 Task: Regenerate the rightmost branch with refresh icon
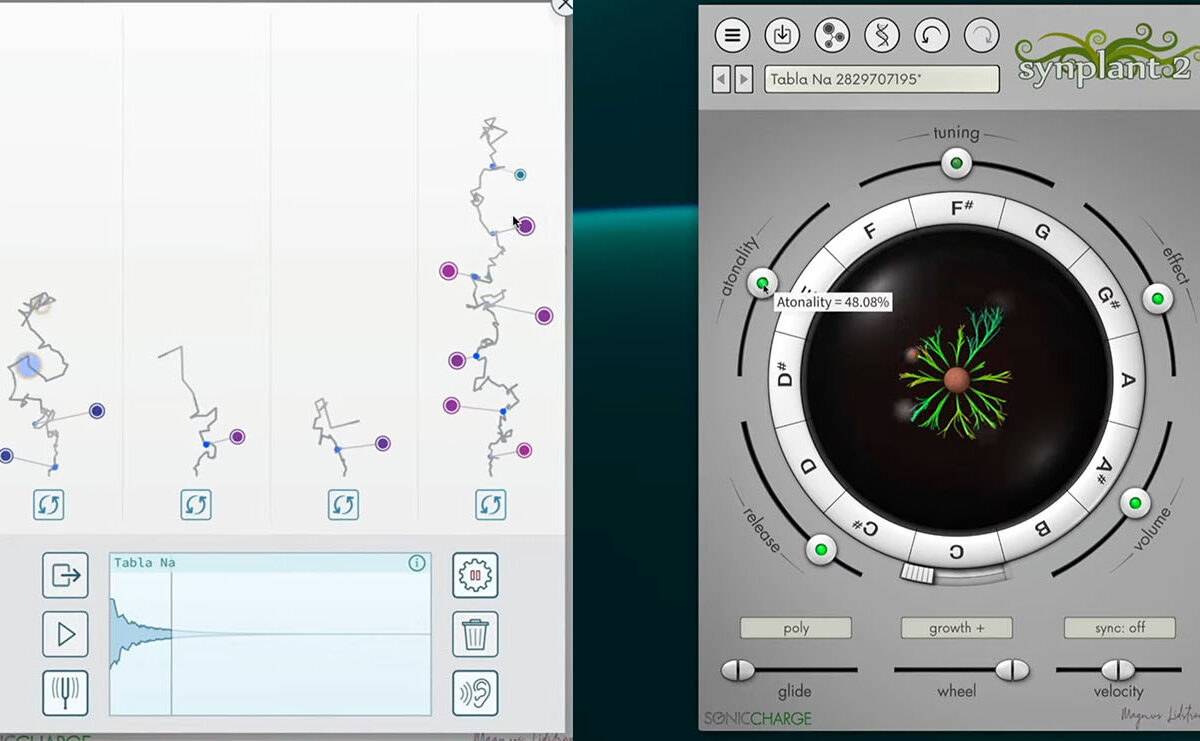tap(490, 505)
